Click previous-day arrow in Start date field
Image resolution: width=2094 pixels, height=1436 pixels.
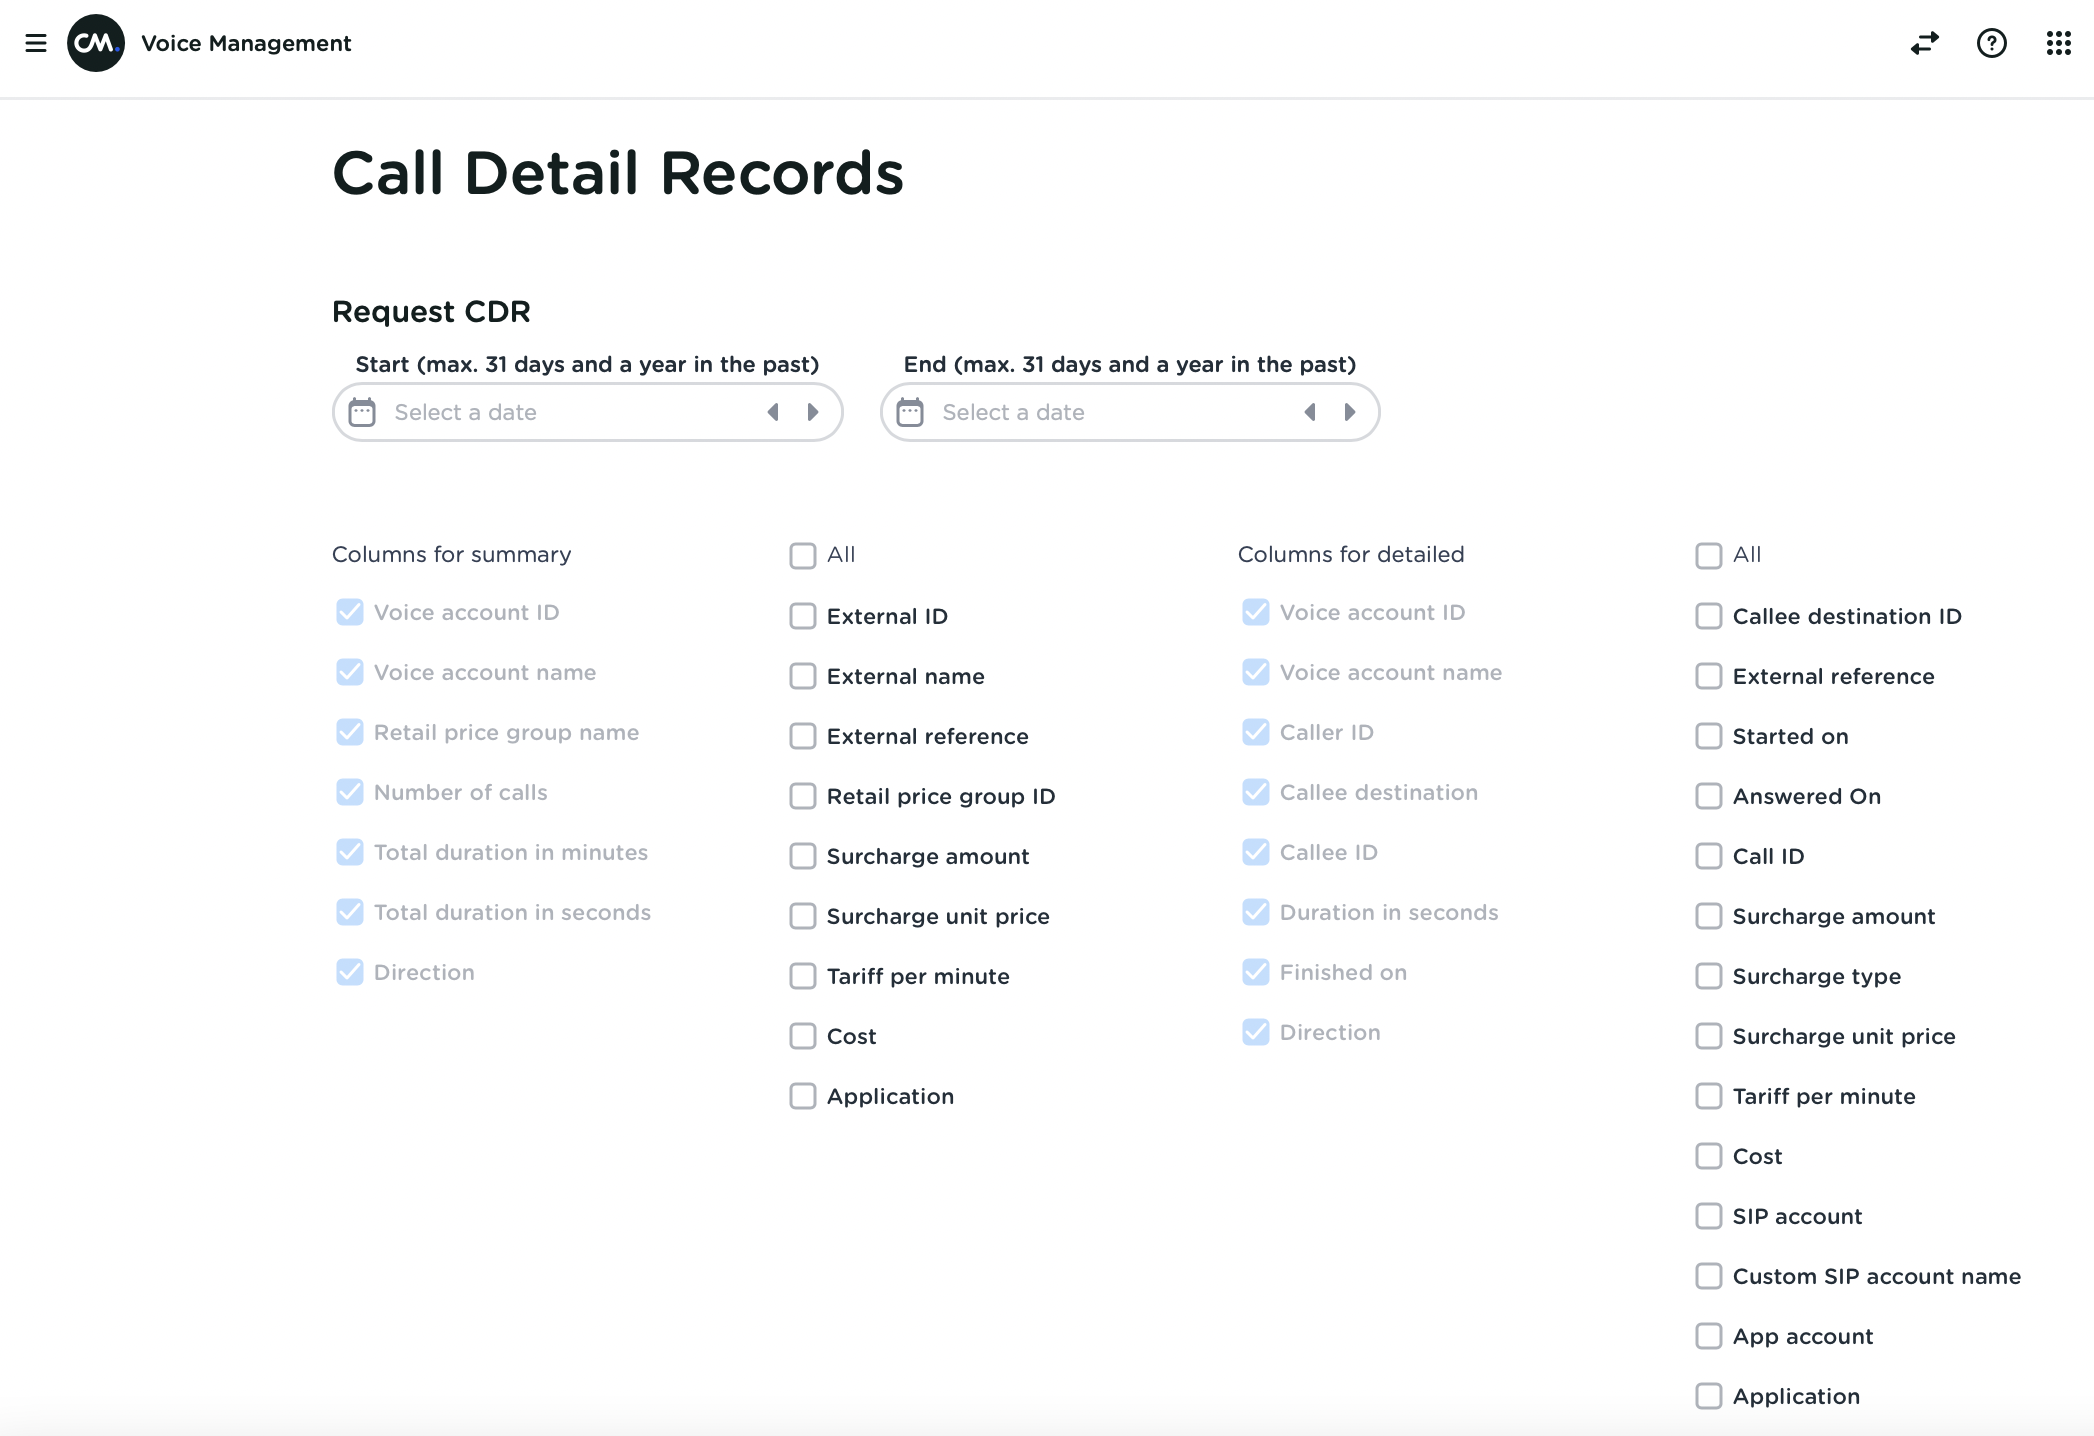(773, 412)
